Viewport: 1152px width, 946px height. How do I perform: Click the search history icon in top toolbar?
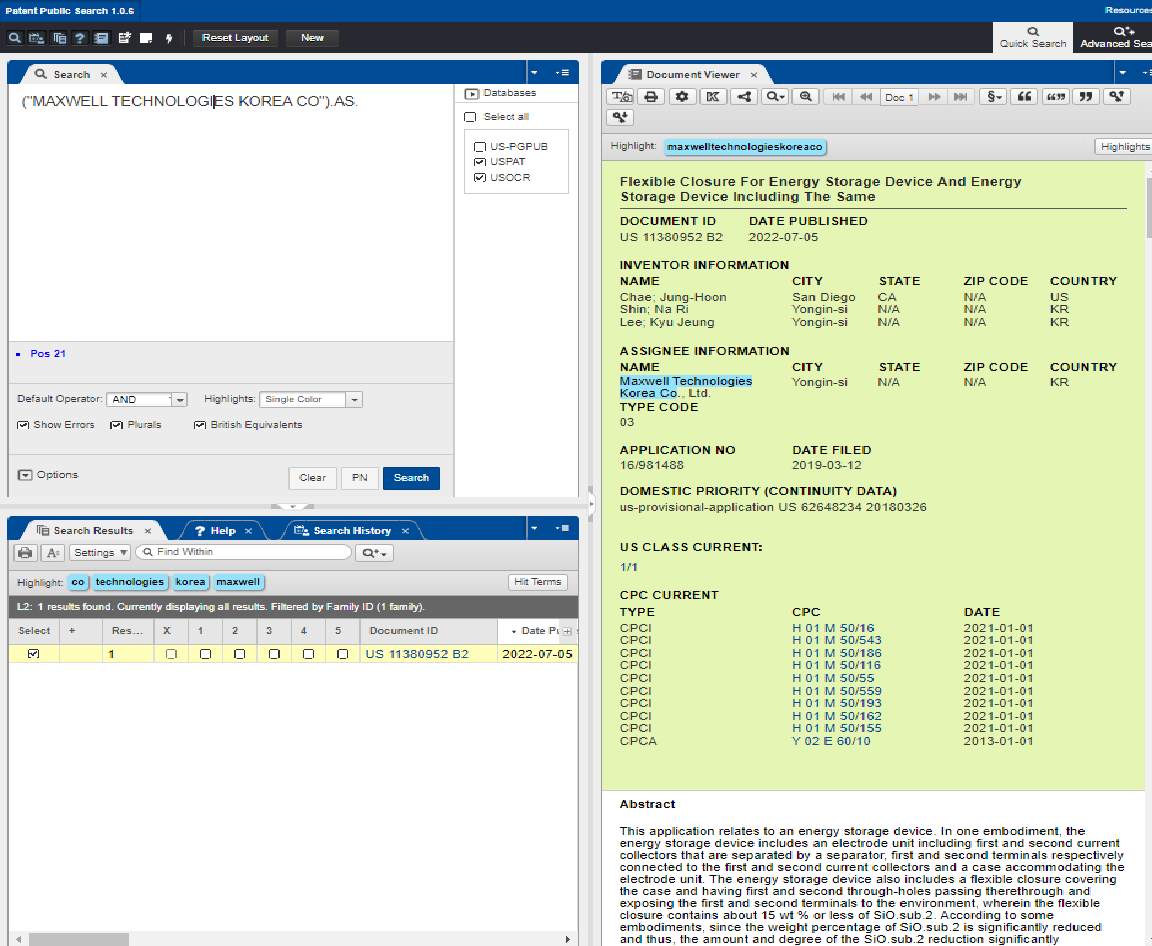36,38
